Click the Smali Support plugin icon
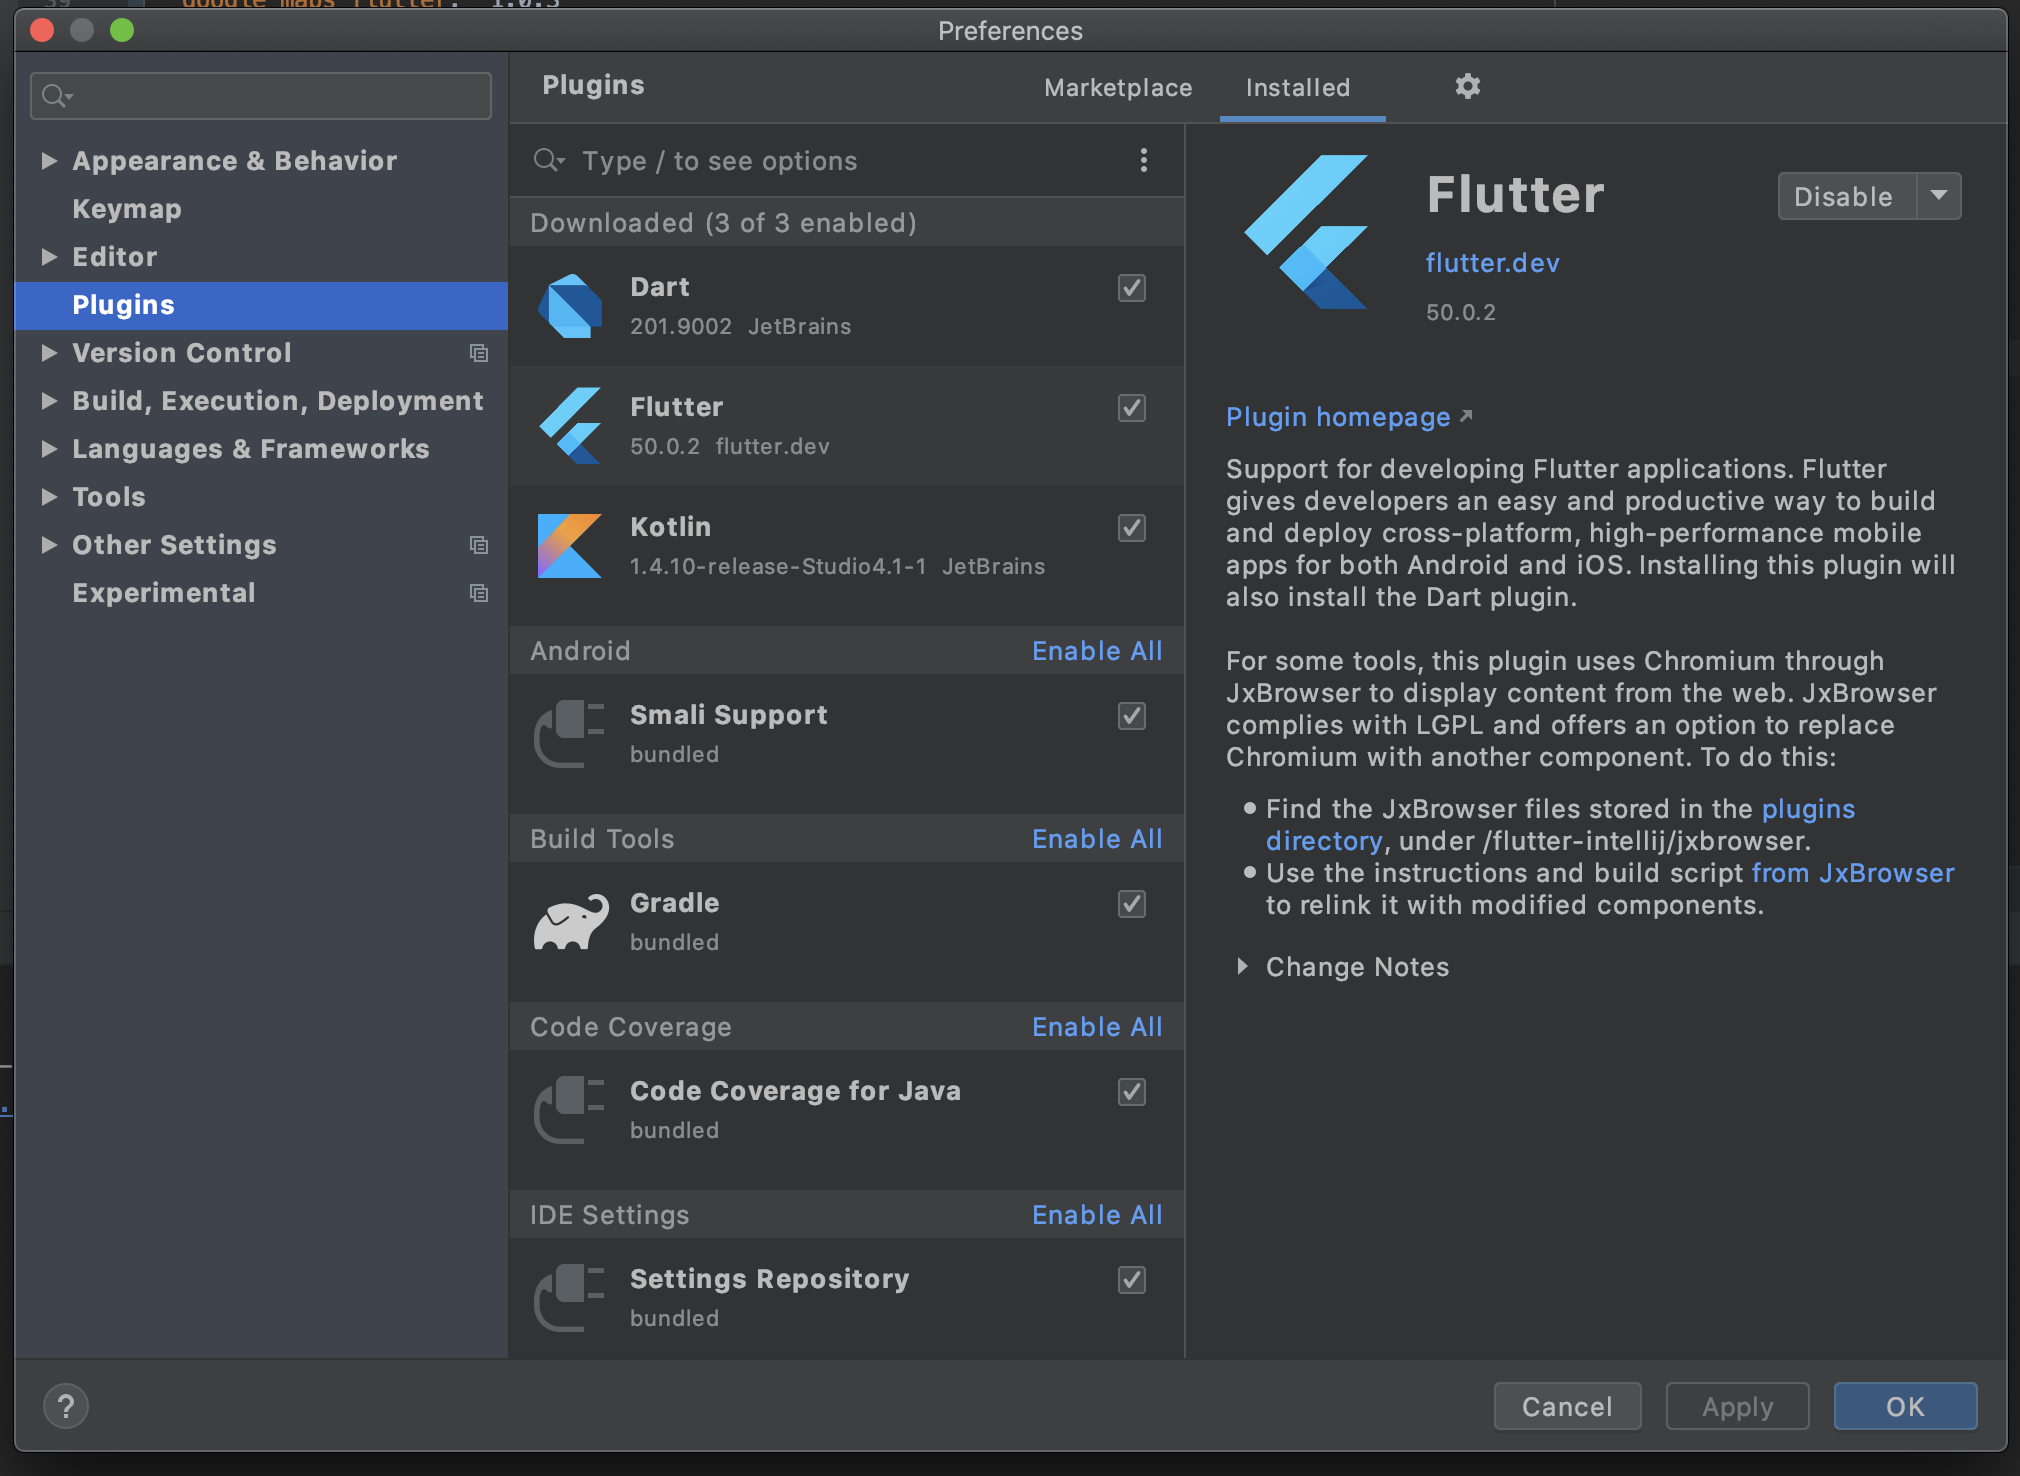The image size is (2020, 1476). tap(570, 733)
